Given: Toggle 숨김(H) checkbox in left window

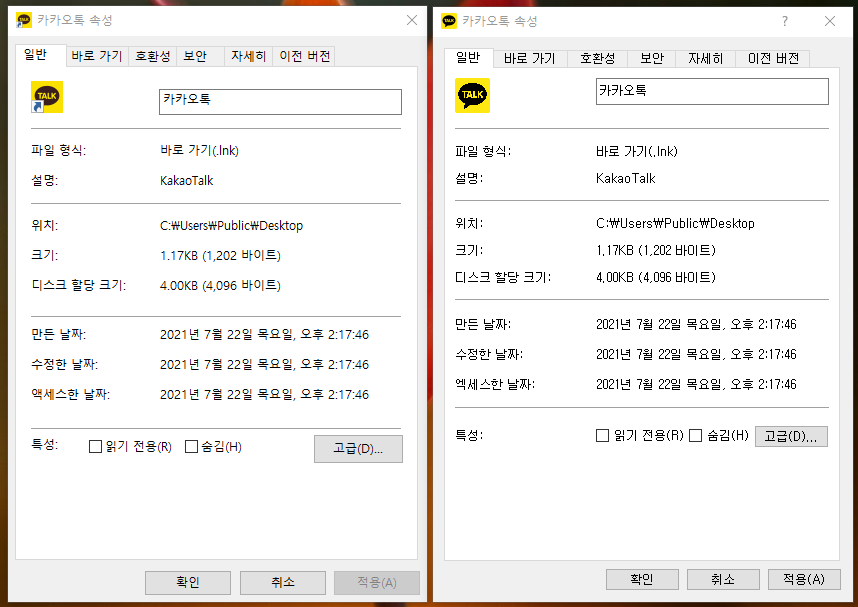Looking at the screenshot, I should (x=191, y=447).
